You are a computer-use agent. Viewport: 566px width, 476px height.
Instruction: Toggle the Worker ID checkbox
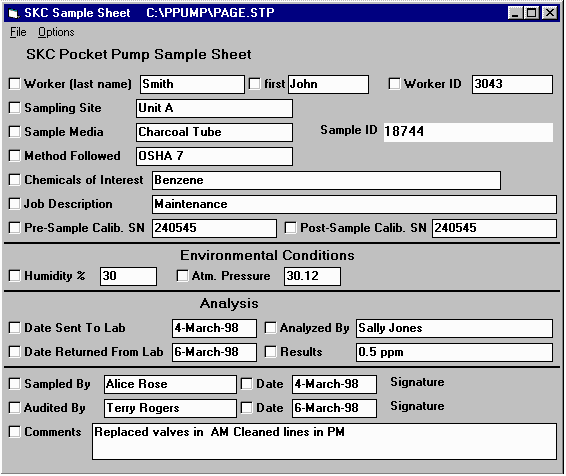coord(394,84)
